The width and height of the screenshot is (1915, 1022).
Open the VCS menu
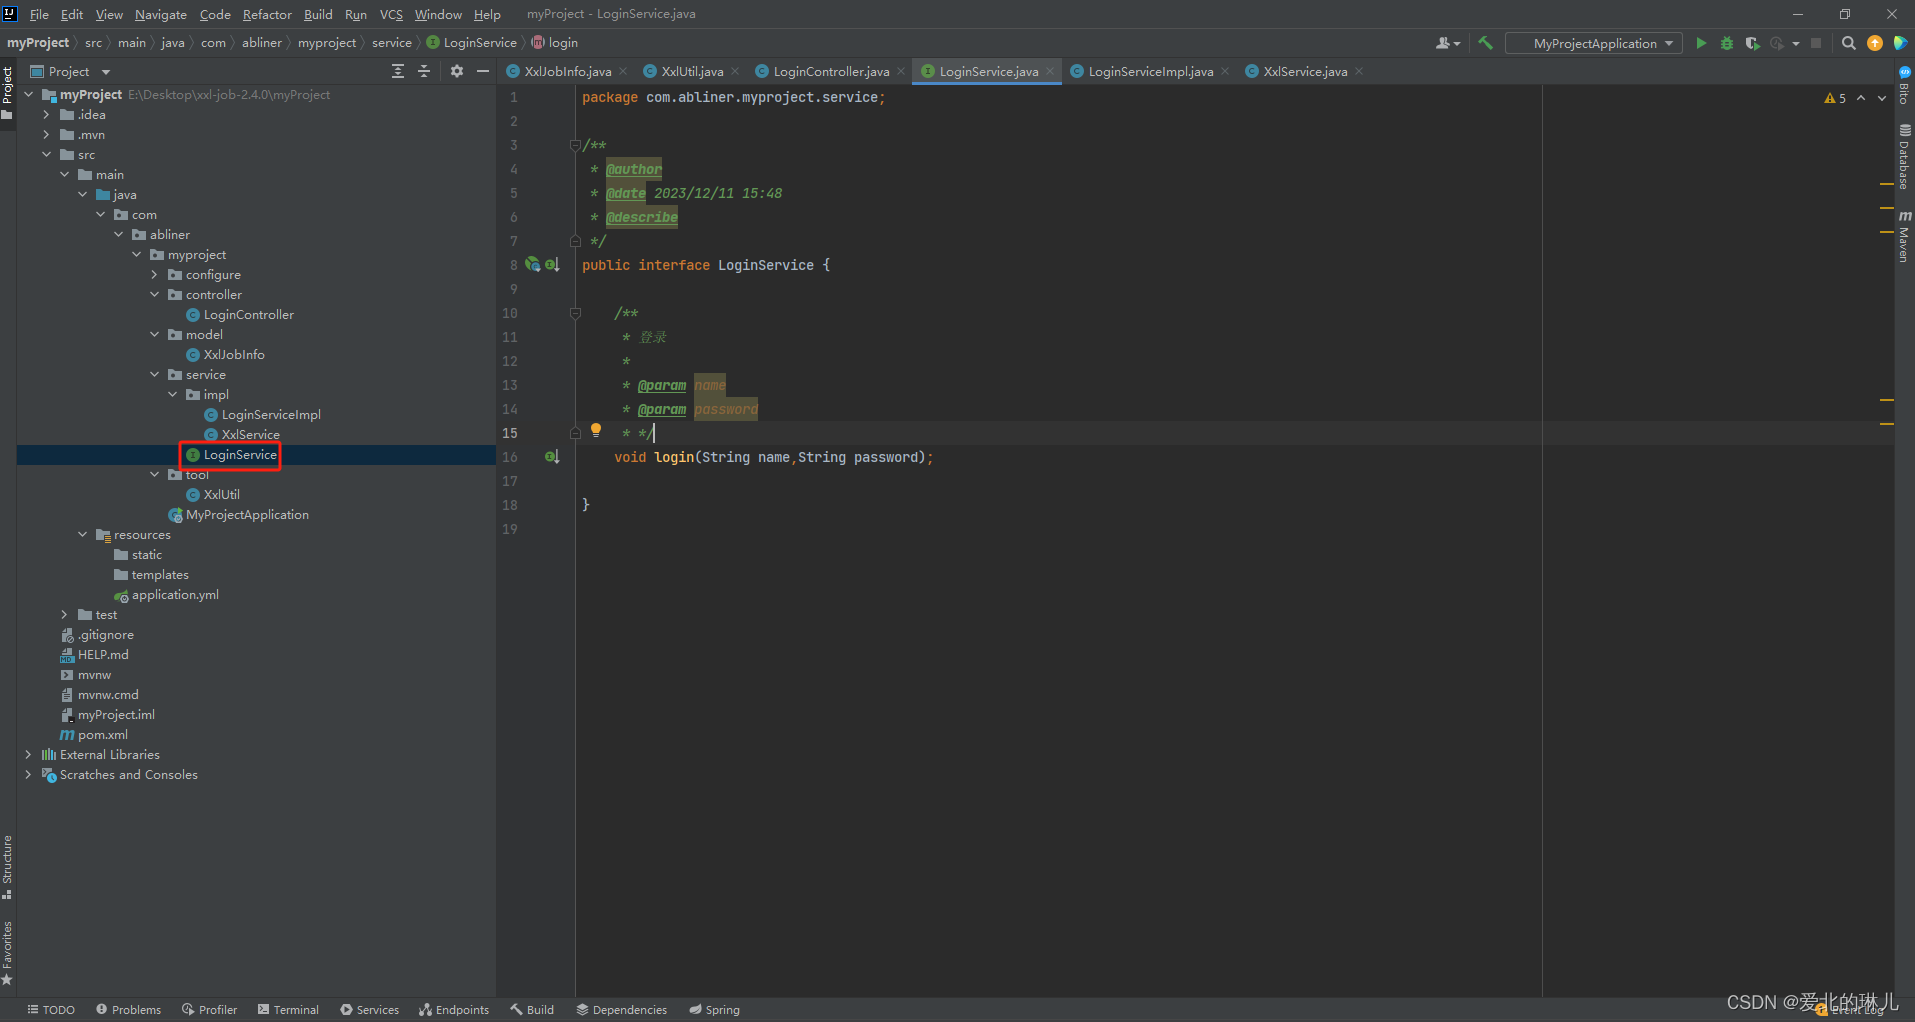click(x=391, y=14)
